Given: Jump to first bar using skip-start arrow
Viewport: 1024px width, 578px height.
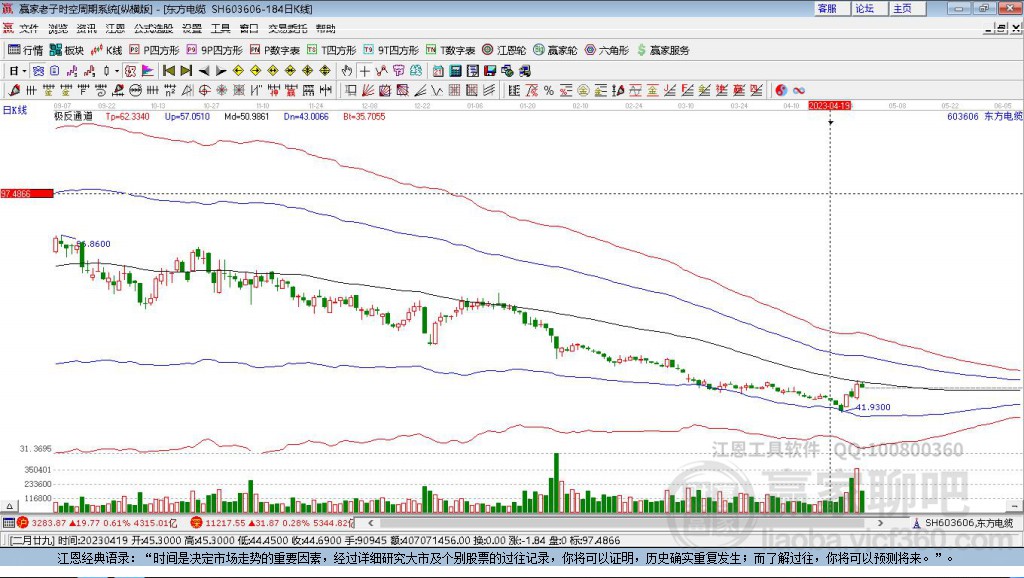Looking at the screenshot, I should tap(168, 70).
